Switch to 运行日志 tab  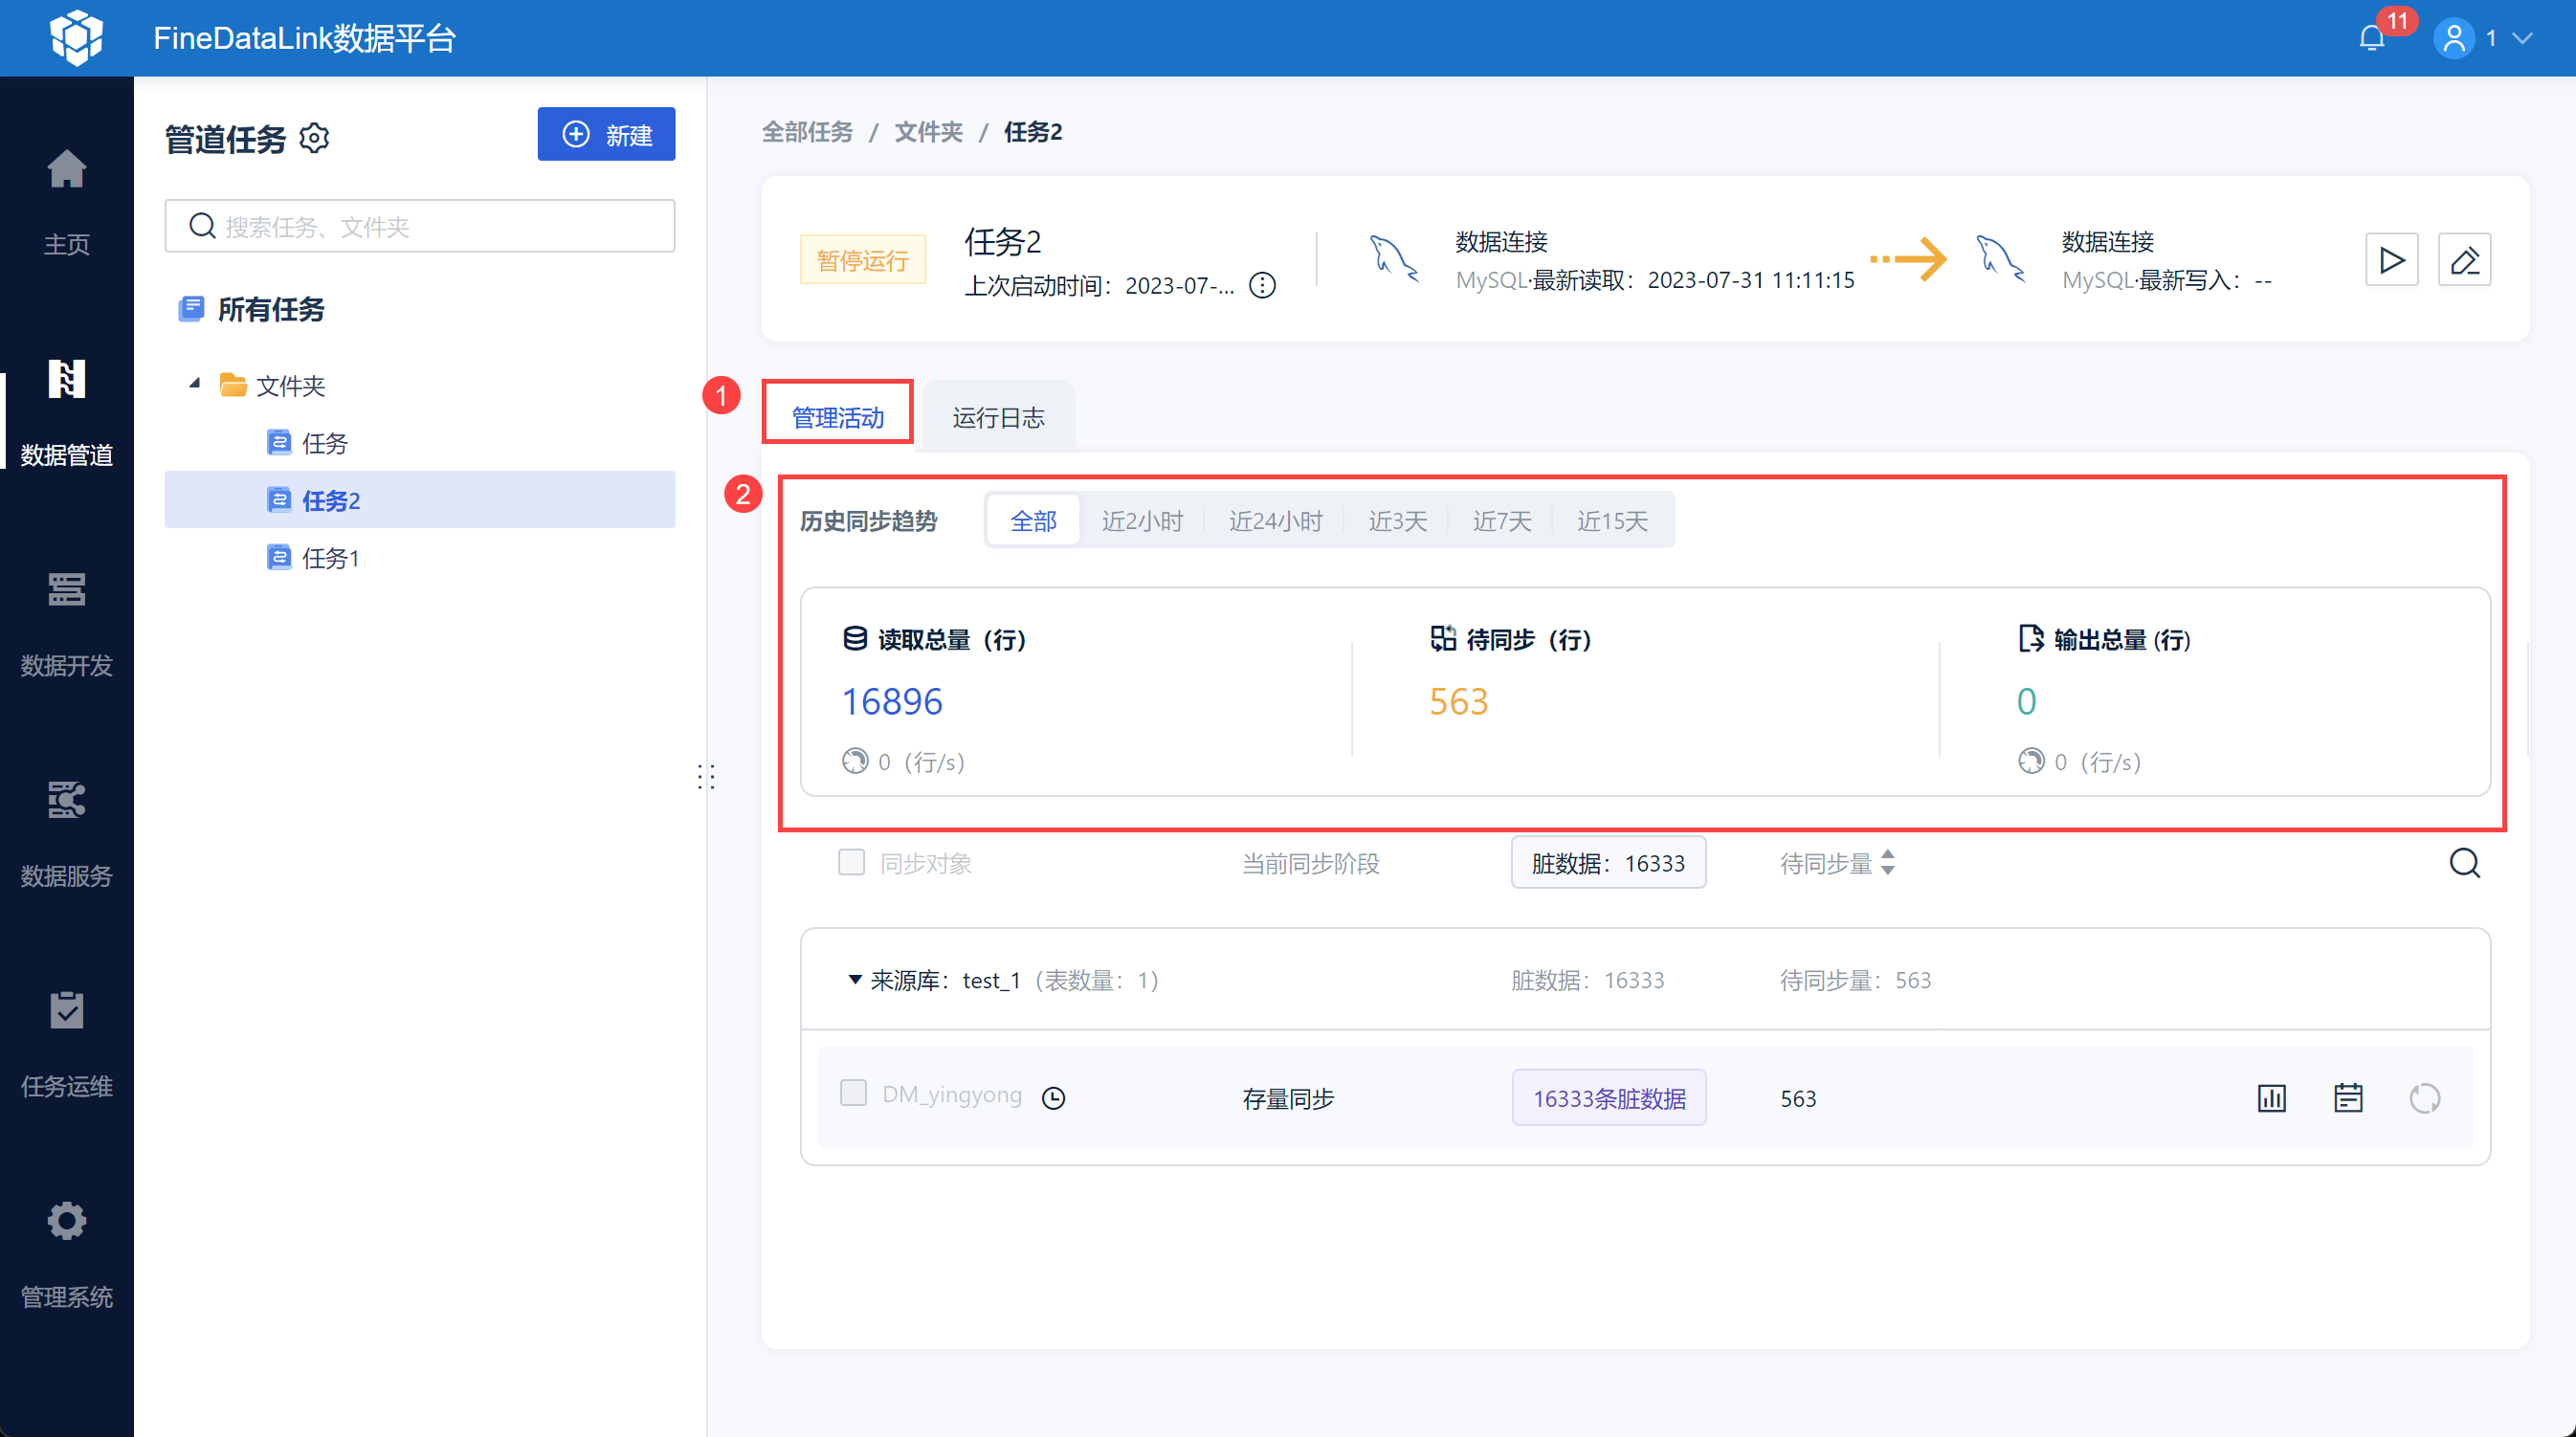tap(998, 417)
